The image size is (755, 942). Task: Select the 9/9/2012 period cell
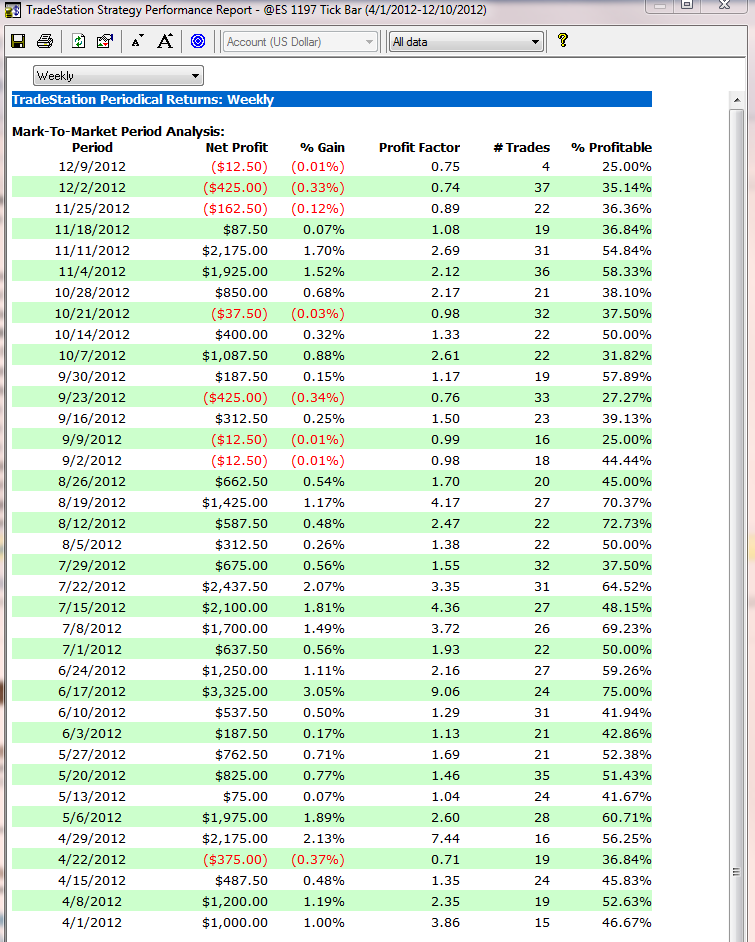click(92, 440)
